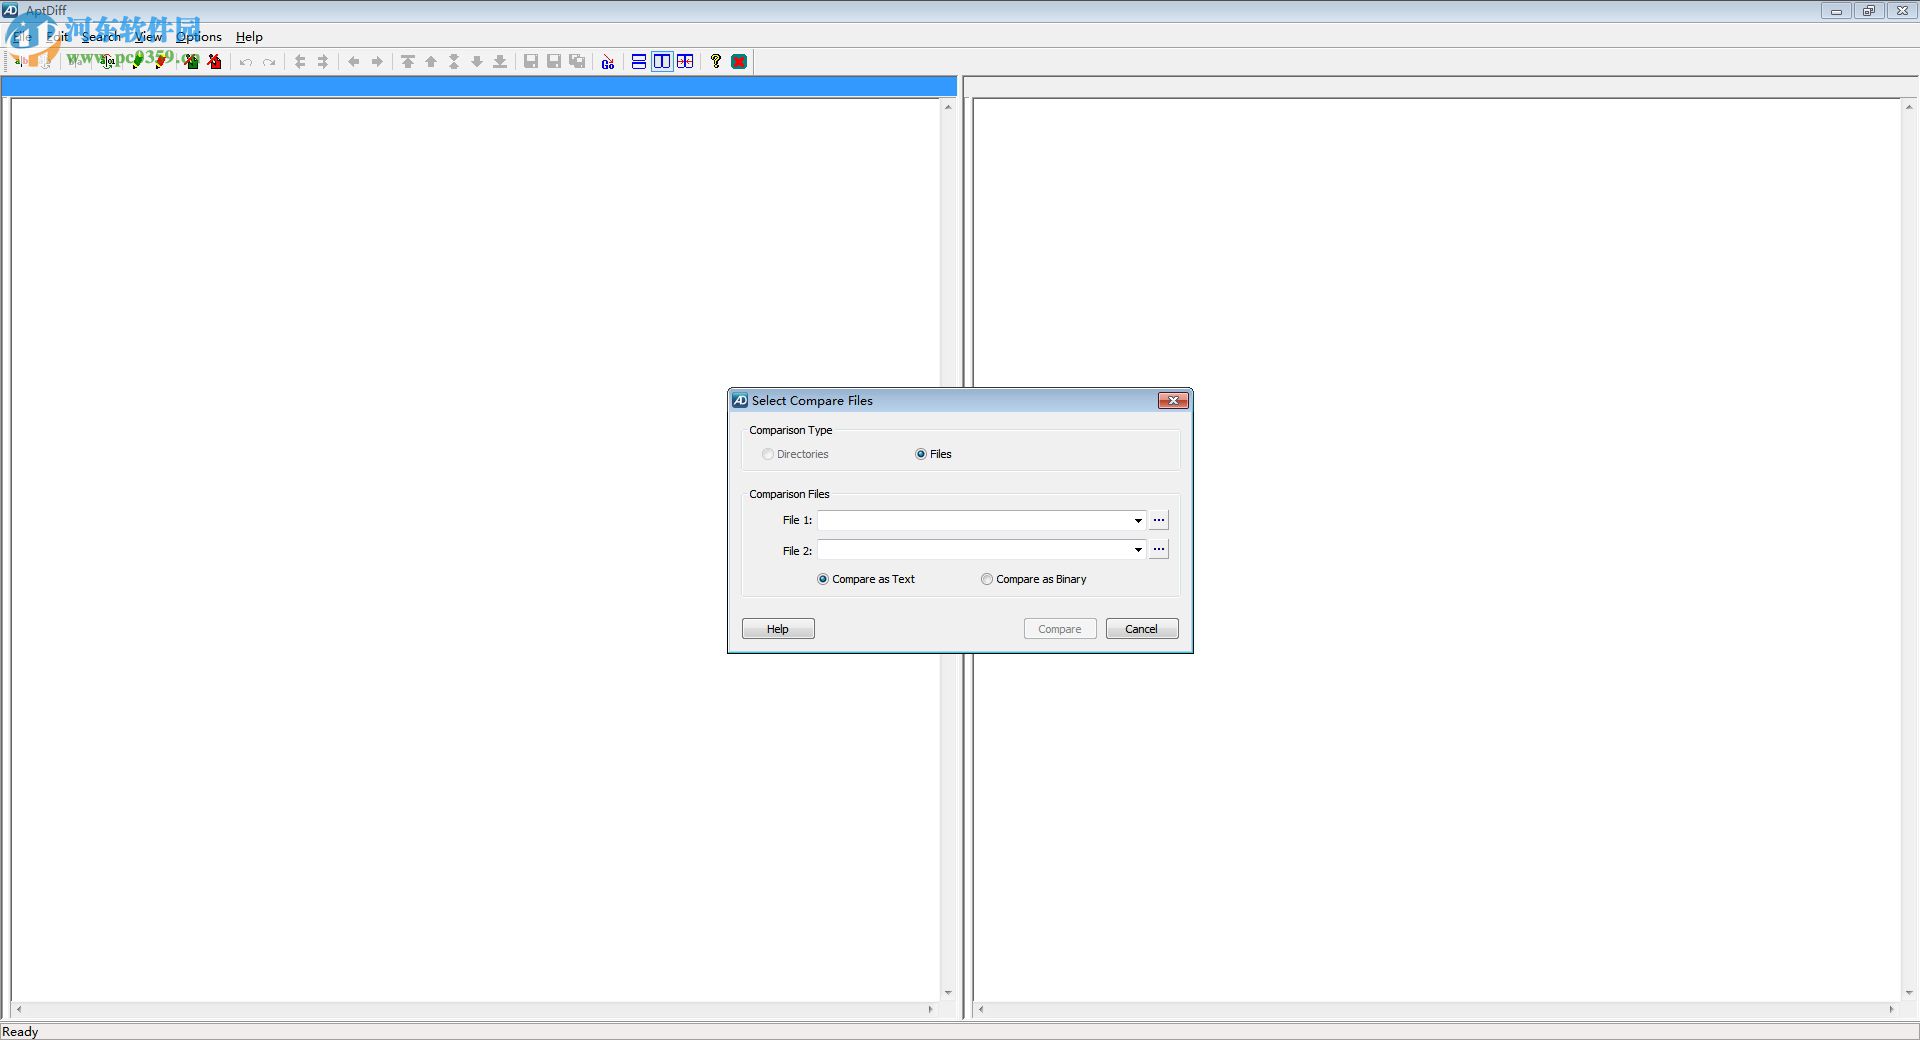Click the plain right arrow toolbar icon
Image resolution: width=1920 pixels, height=1040 pixels.
pyautogui.click(x=377, y=62)
